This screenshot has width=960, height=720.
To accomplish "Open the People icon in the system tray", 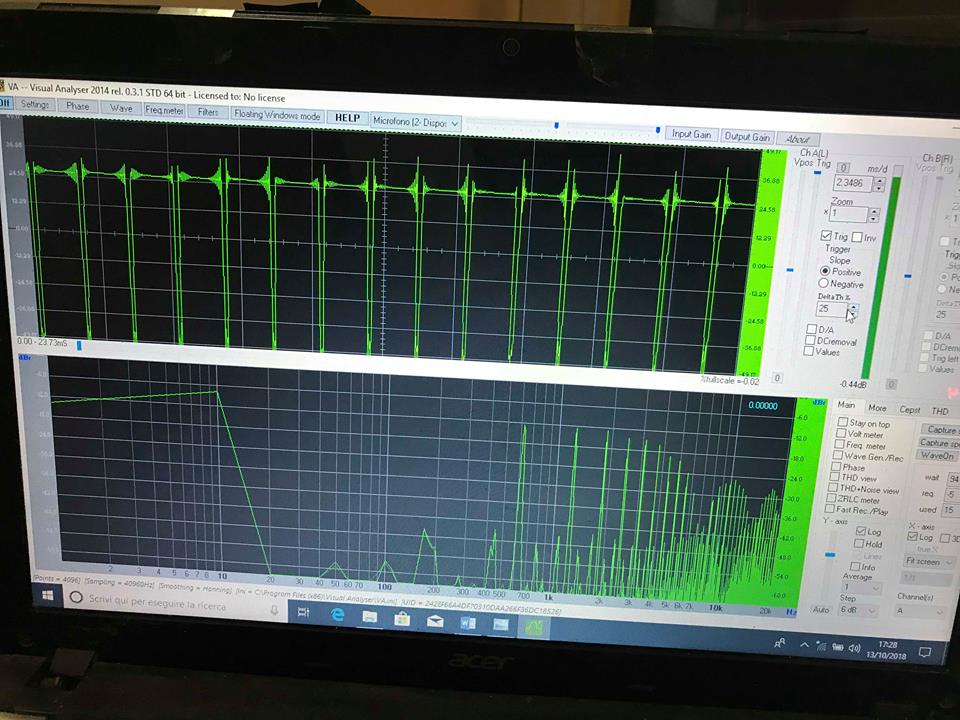I will 779,643.
